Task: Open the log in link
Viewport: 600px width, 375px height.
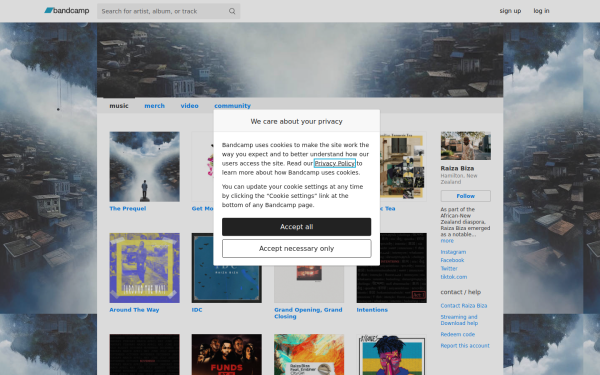Action: coord(541,11)
